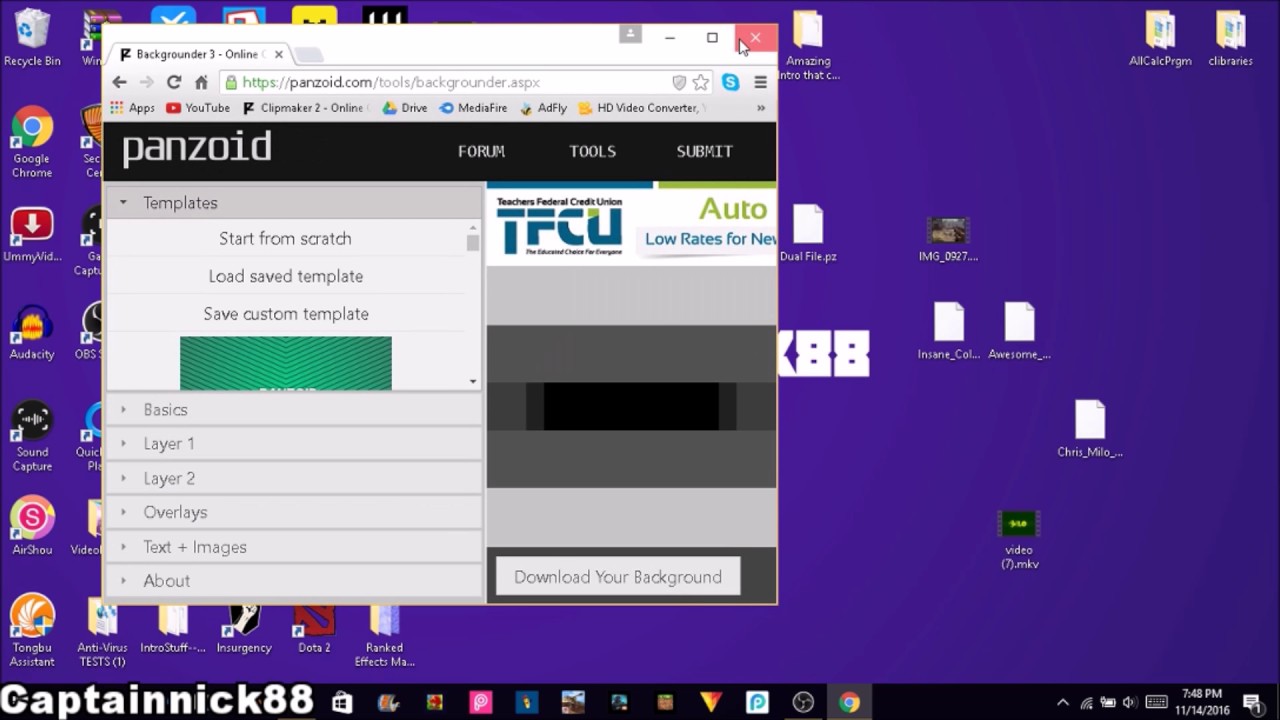Screen dimensions: 1280x720
Task: Open the YouTube bookmark
Action: click(198, 108)
